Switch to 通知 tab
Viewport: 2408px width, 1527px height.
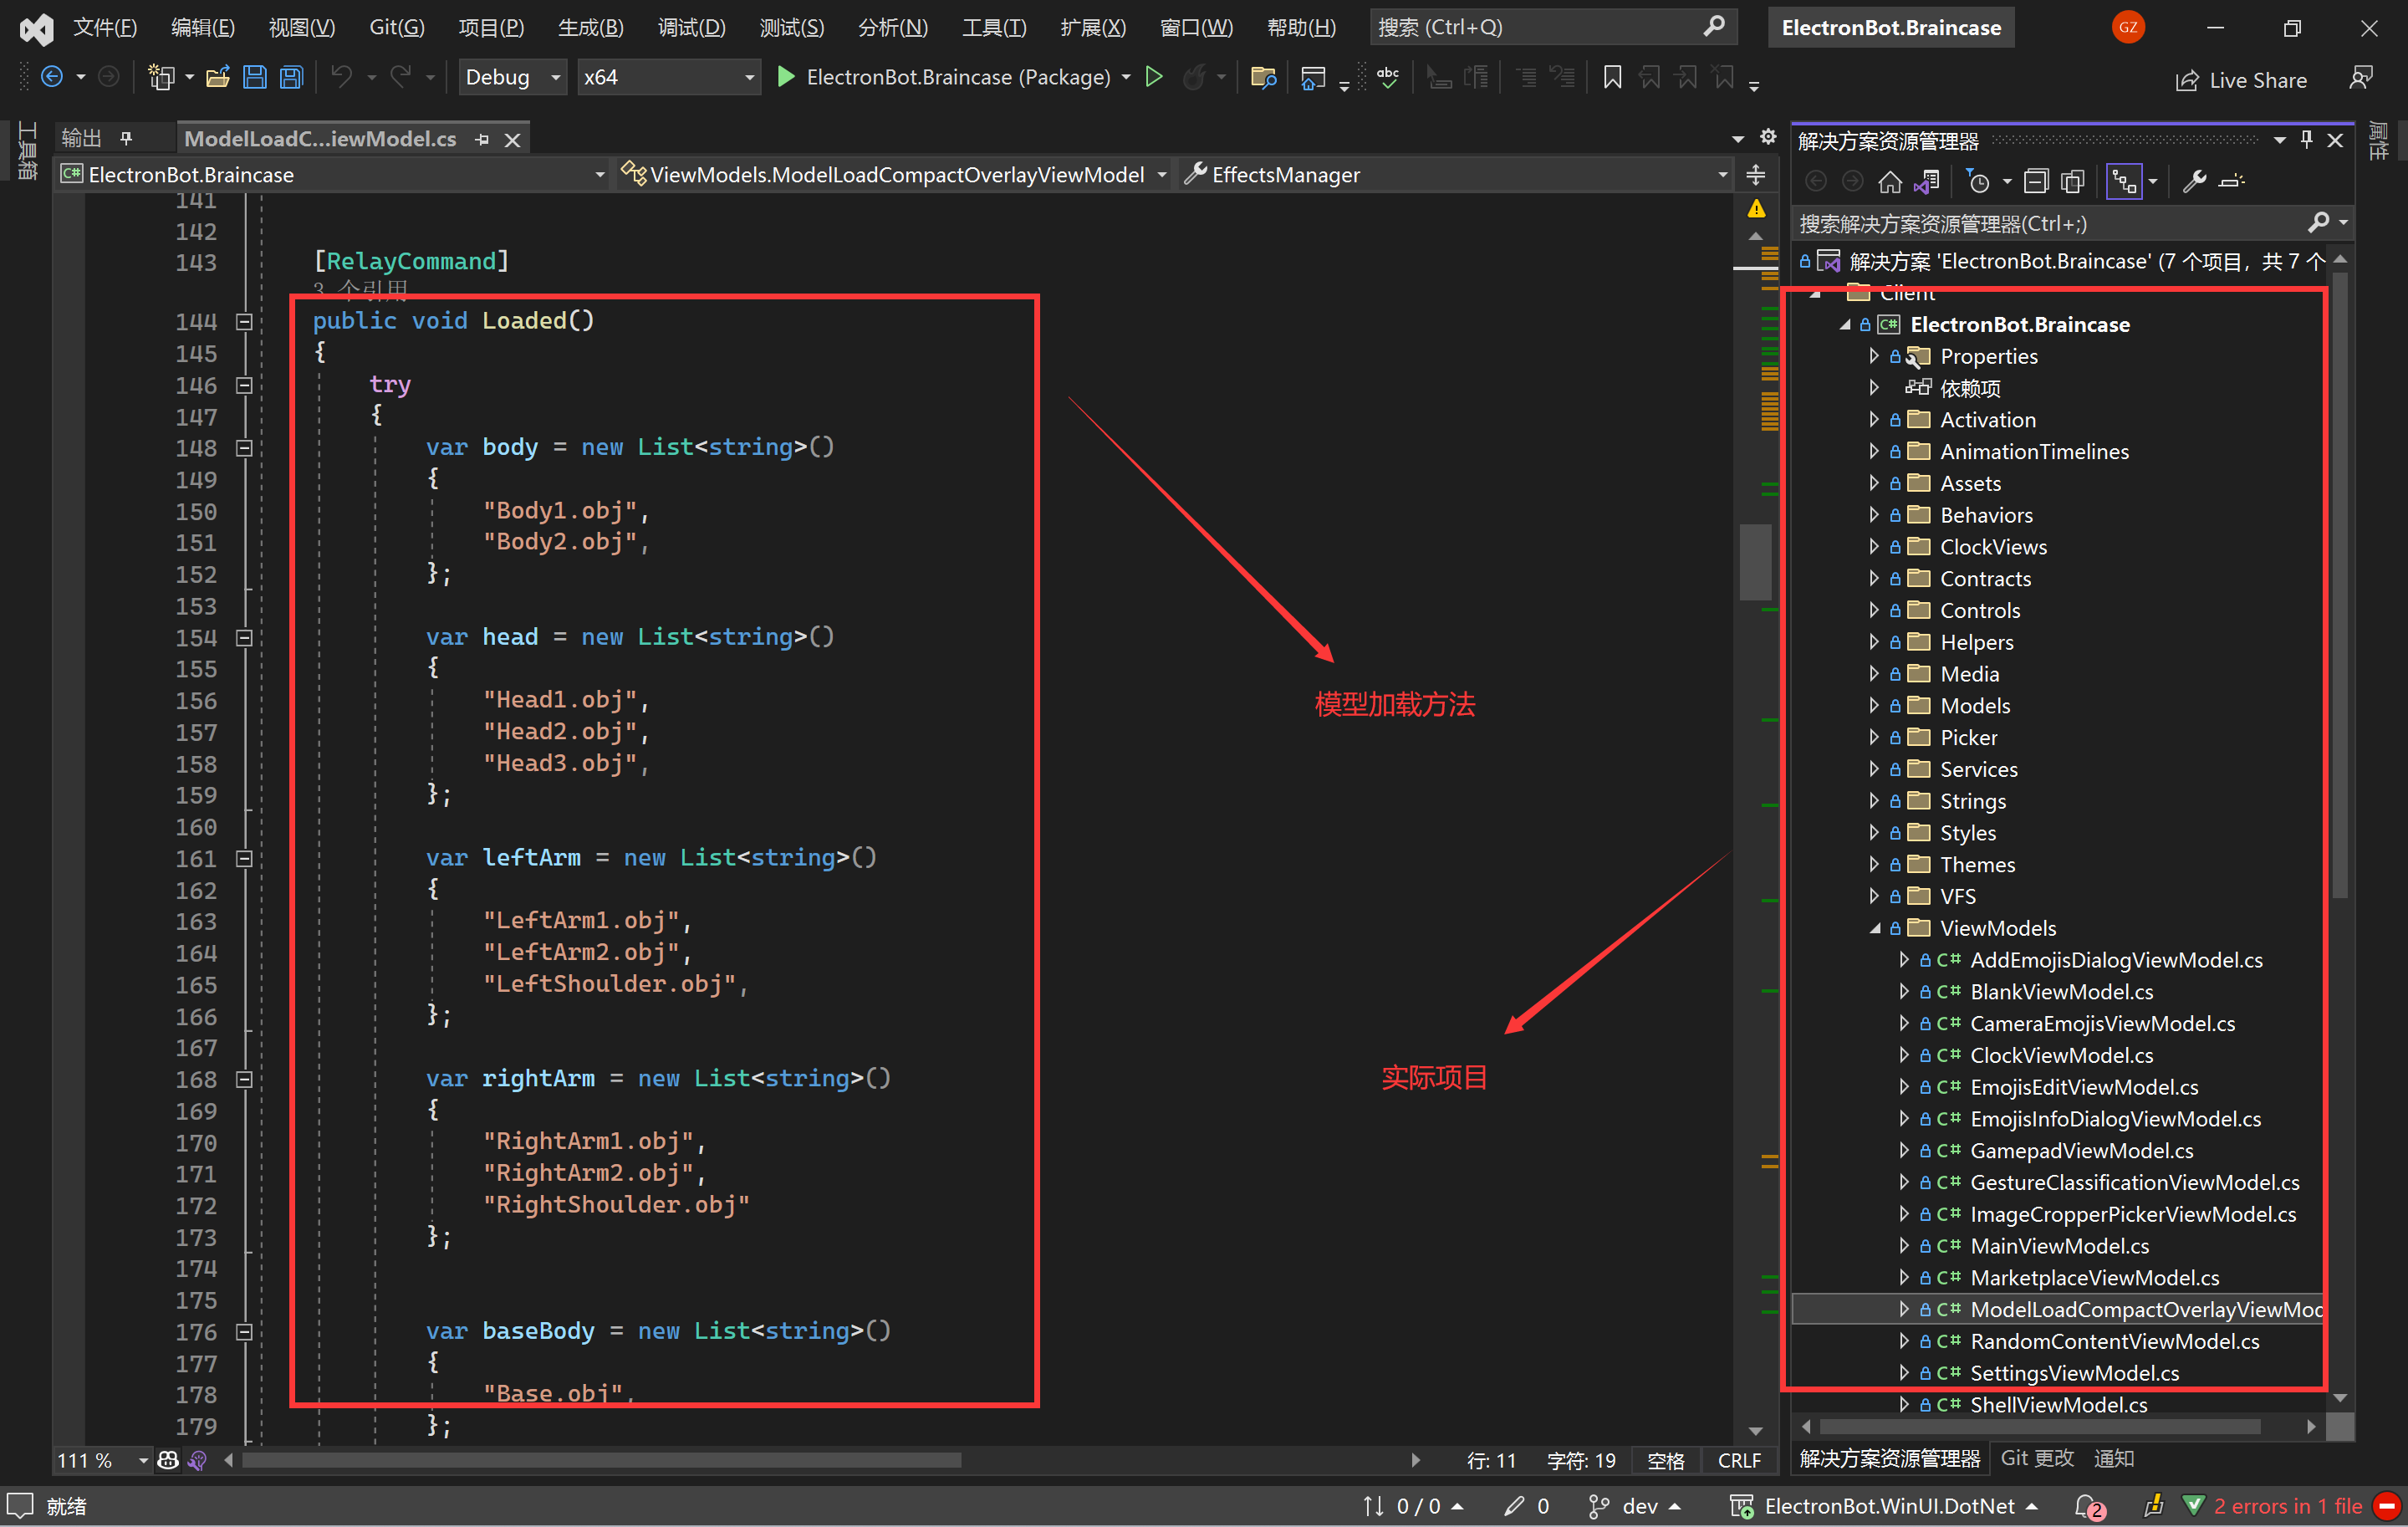point(2114,1458)
